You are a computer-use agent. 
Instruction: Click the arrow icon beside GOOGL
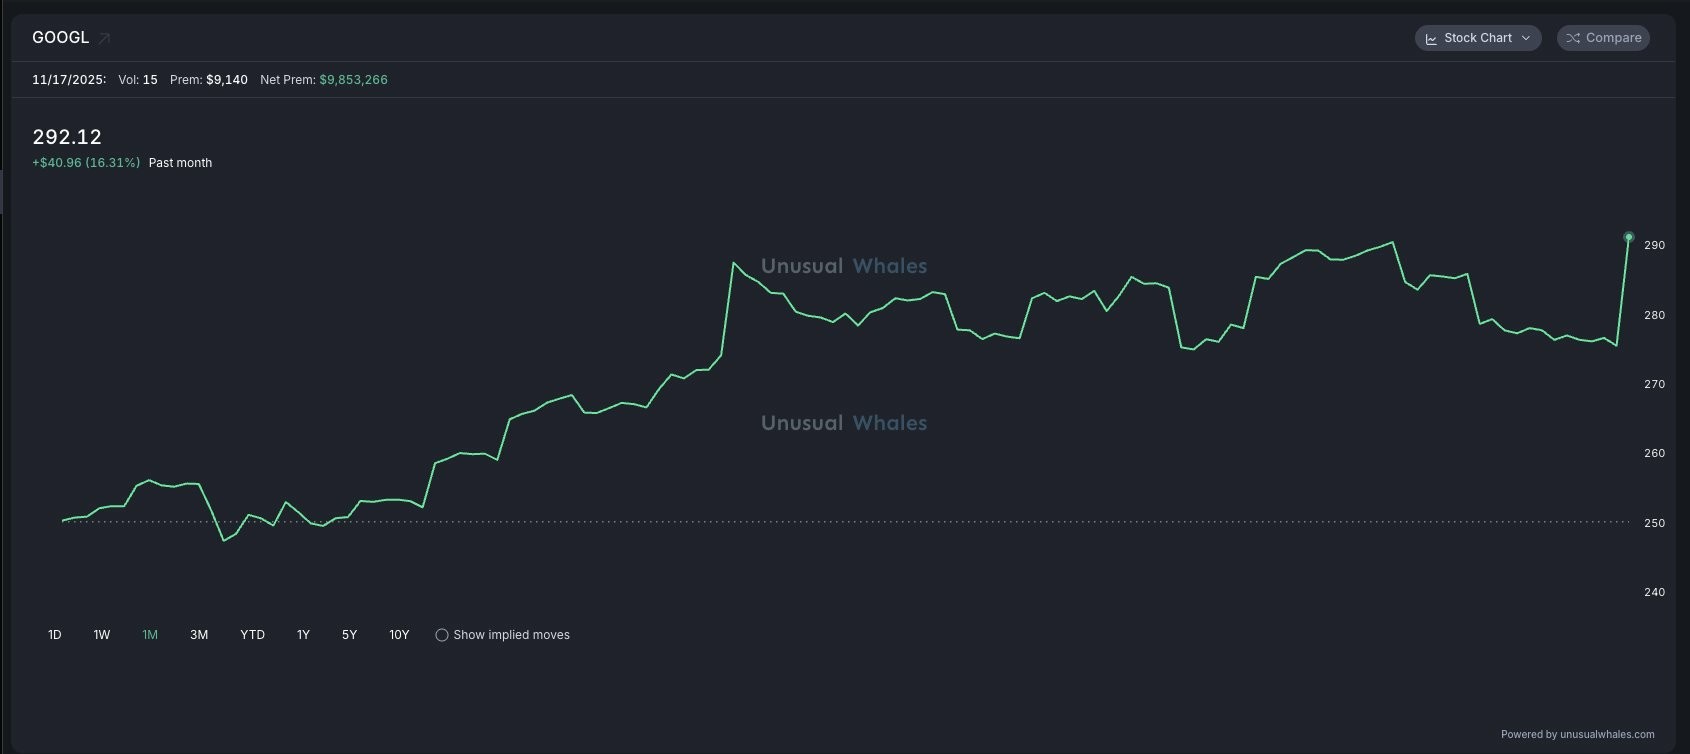click(x=104, y=39)
